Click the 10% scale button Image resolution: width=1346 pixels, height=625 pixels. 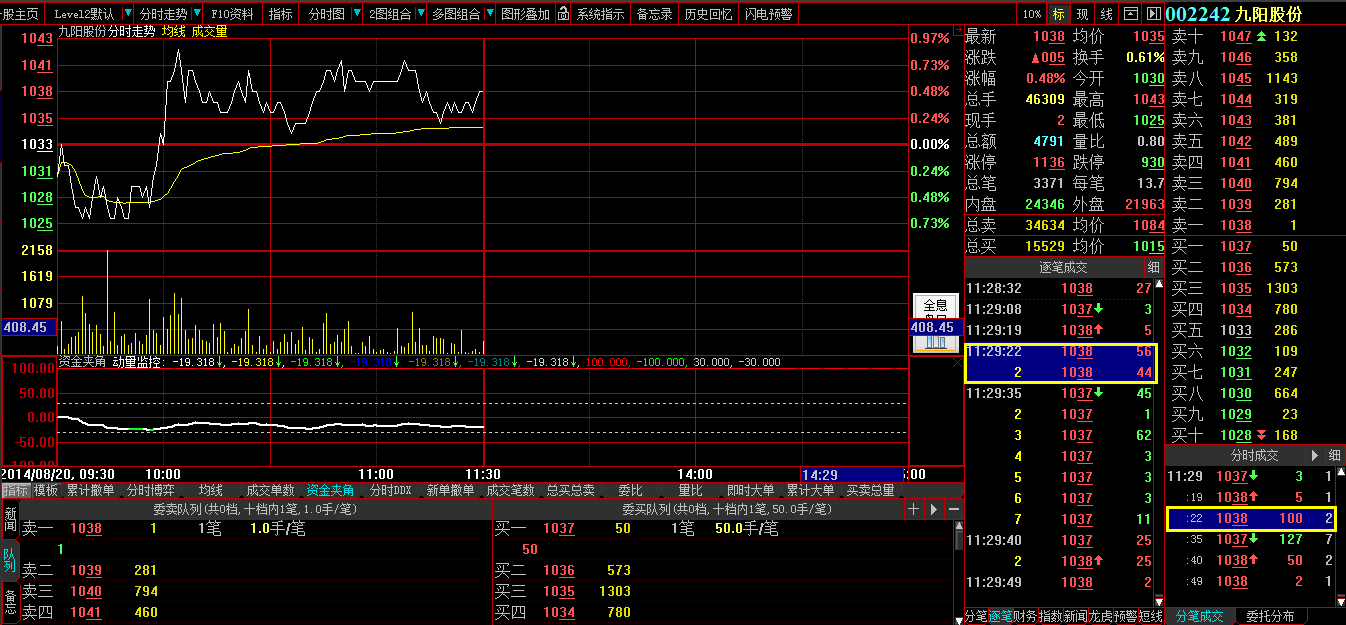[x=1032, y=14]
